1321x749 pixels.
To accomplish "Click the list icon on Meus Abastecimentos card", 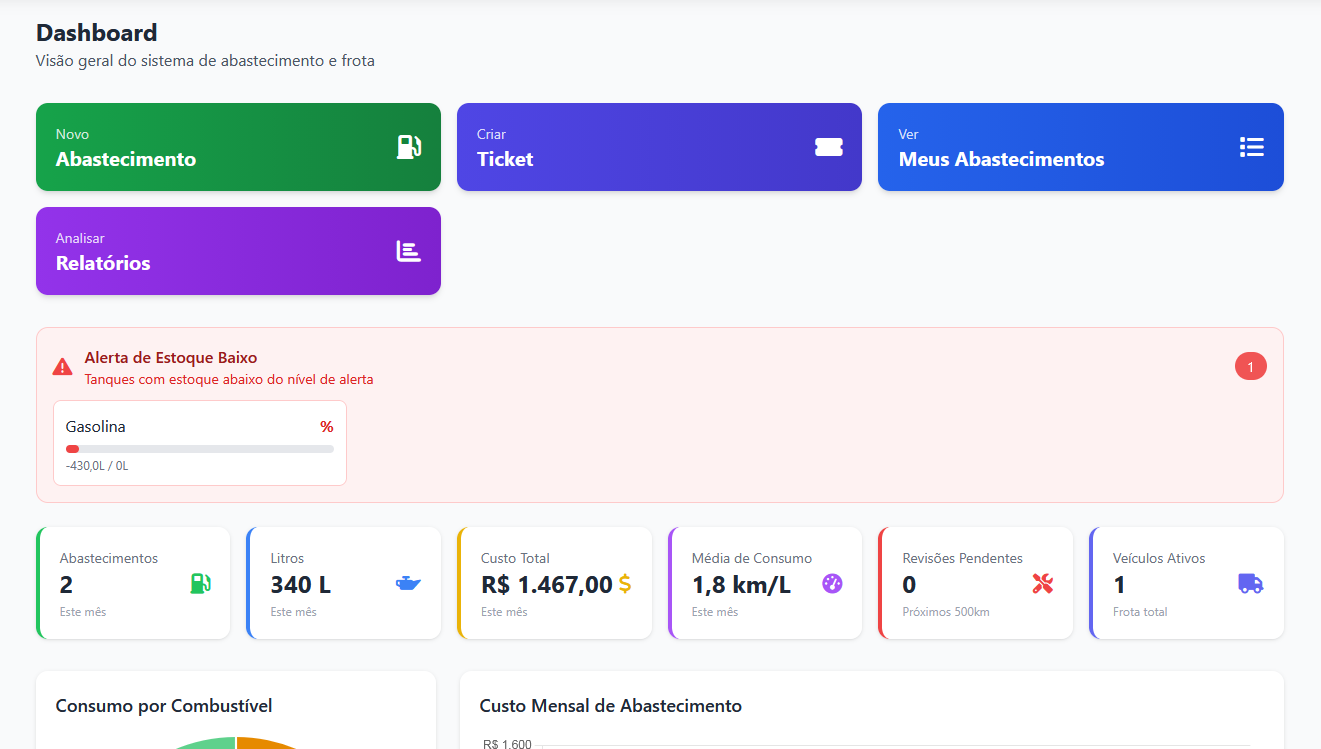I will pos(1251,147).
